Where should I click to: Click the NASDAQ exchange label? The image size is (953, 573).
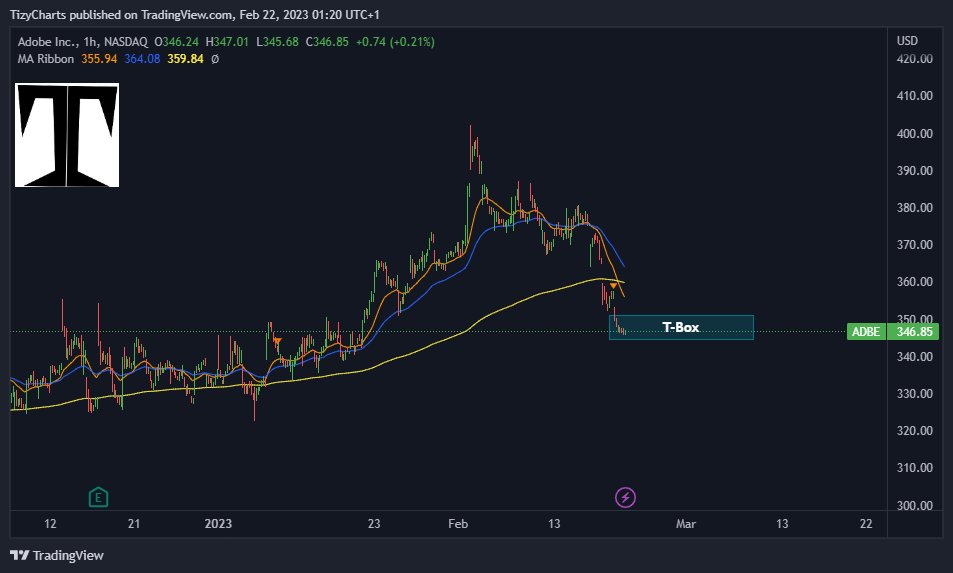(x=126, y=42)
